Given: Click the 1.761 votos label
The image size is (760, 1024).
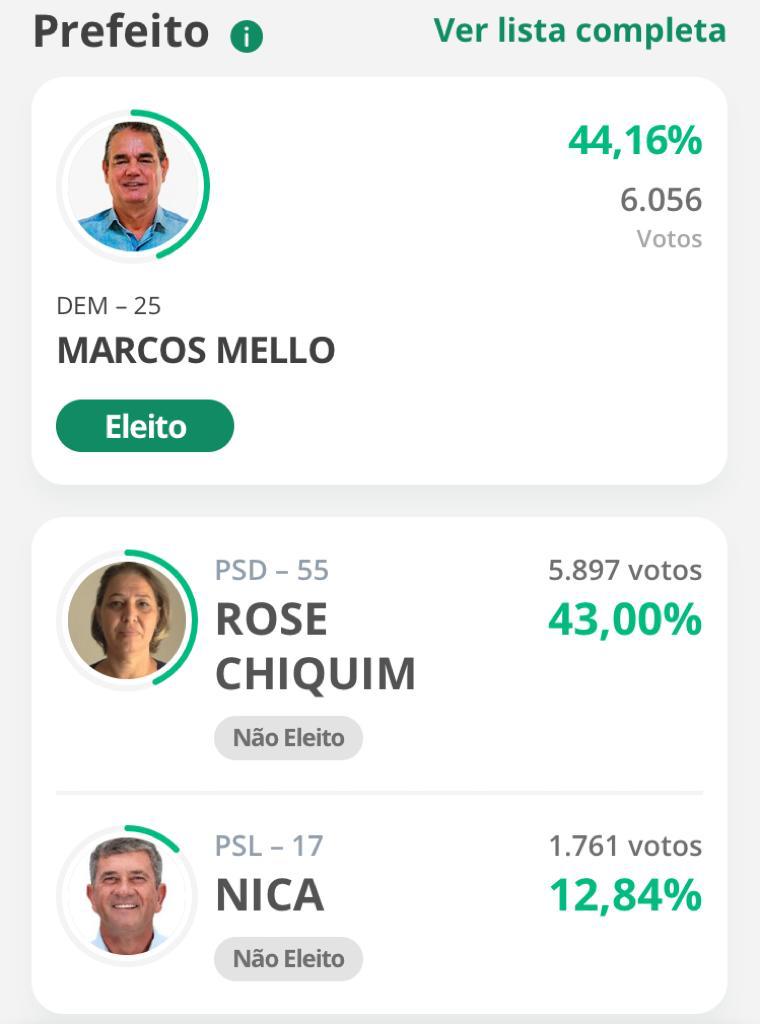Looking at the screenshot, I should click(625, 846).
